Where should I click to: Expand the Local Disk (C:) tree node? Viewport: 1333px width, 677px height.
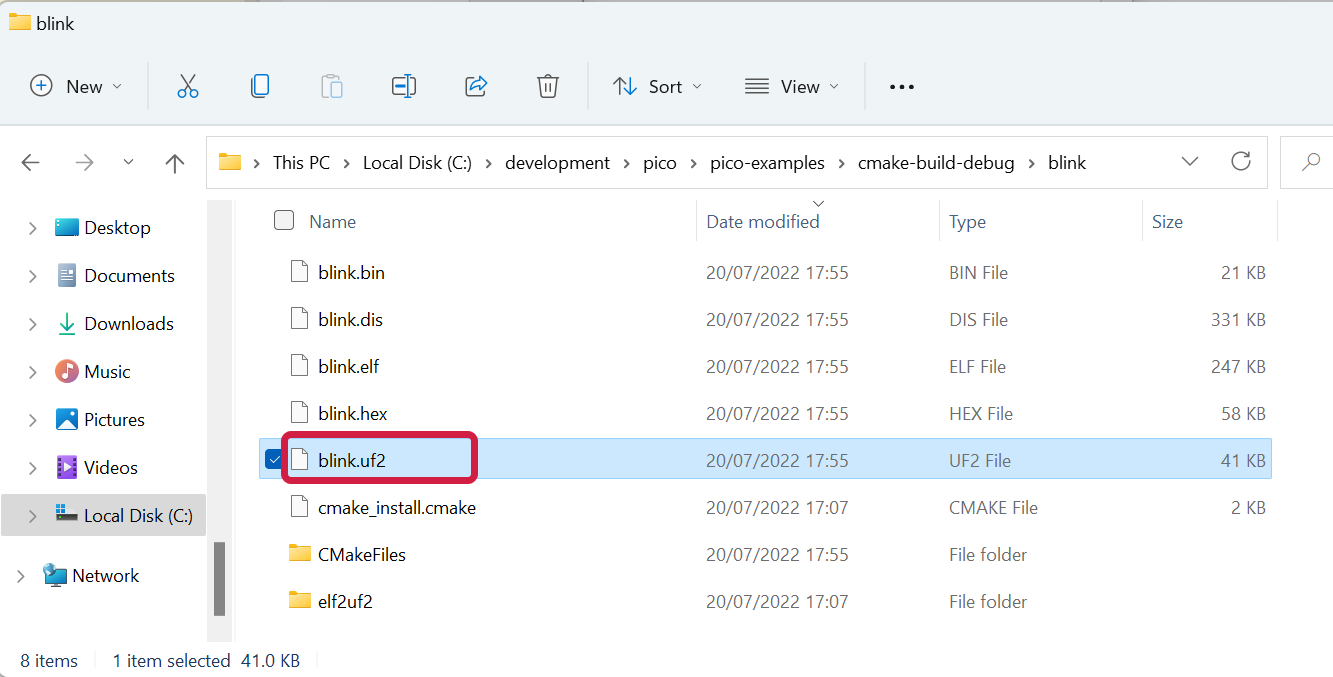click(32, 516)
